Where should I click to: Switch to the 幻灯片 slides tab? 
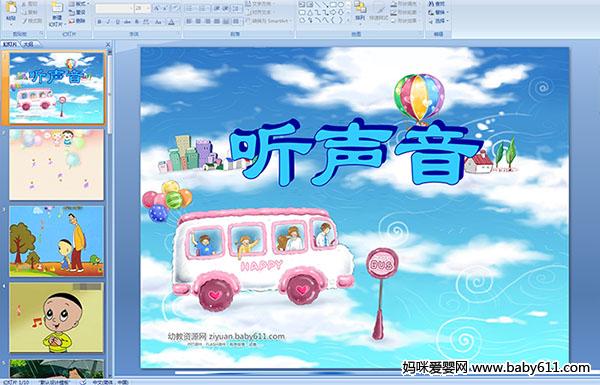point(11,44)
